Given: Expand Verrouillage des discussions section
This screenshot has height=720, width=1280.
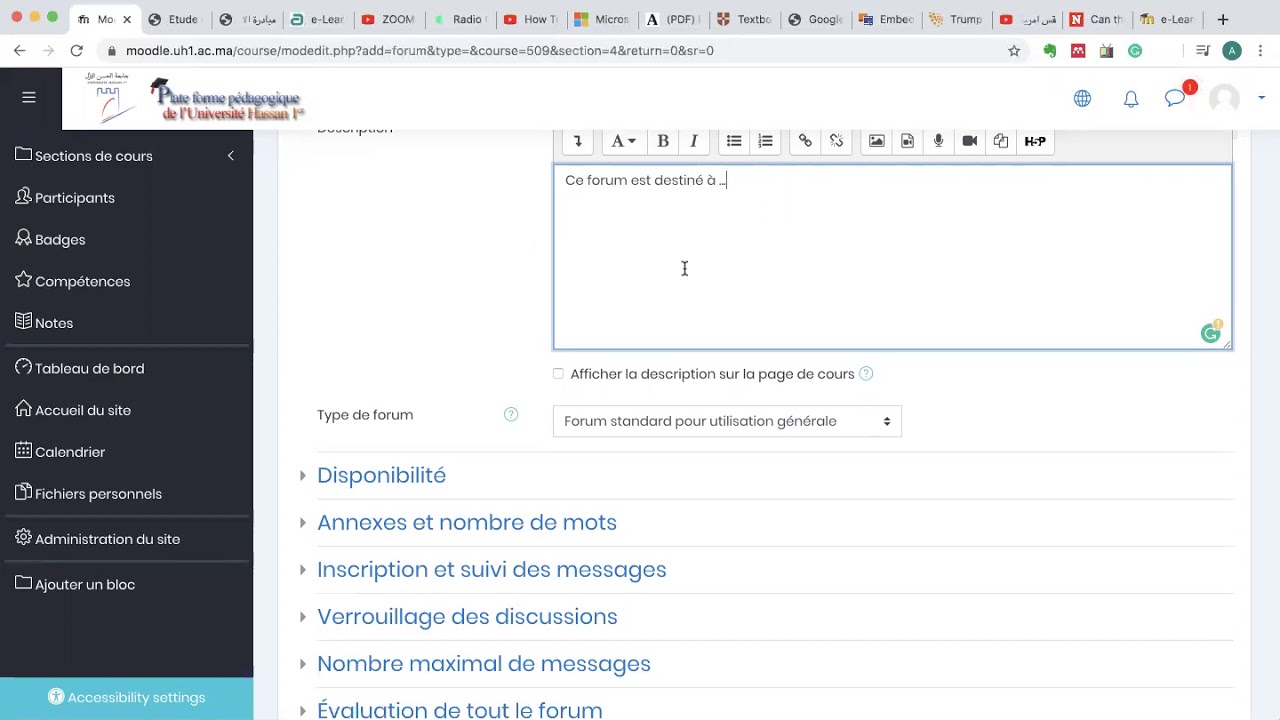Looking at the screenshot, I should (x=467, y=616).
